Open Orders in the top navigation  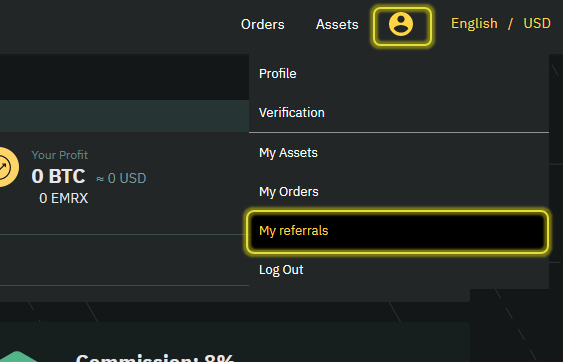click(262, 24)
